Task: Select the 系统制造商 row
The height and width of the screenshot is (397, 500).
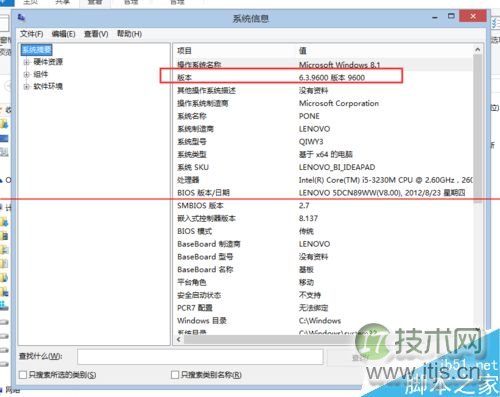Action: click(323, 129)
